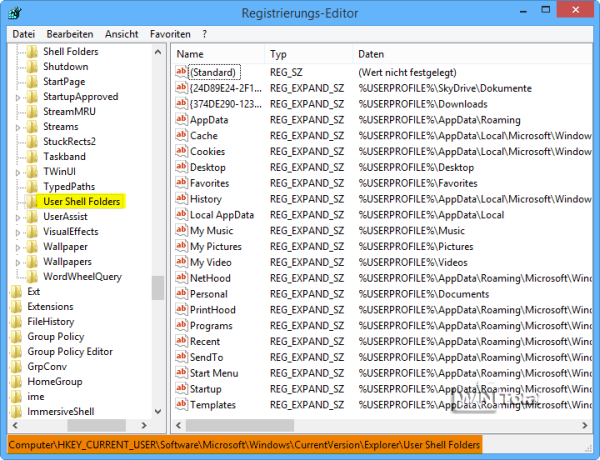The width and height of the screenshot is (600, 460).
Task: Click the StartPage folder icon
Action: 32,82
